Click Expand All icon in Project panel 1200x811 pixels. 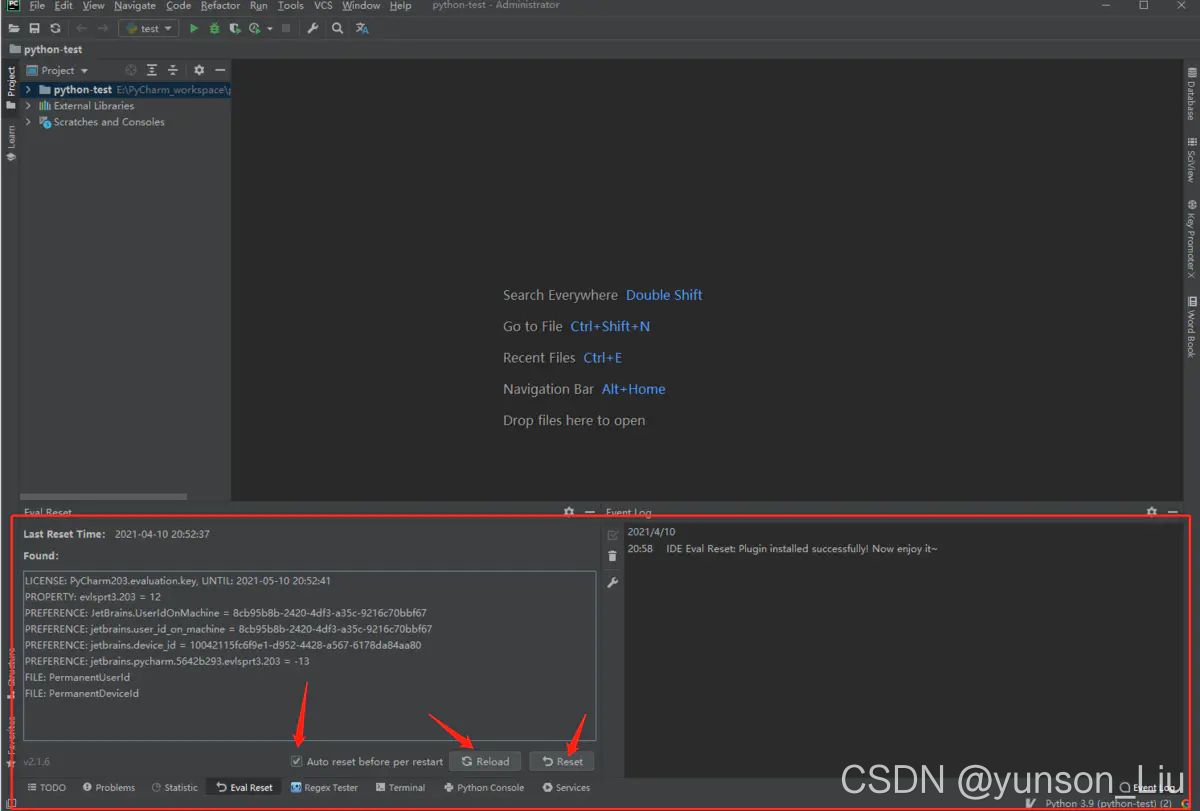pyautogui.click(x=152, y=70)
